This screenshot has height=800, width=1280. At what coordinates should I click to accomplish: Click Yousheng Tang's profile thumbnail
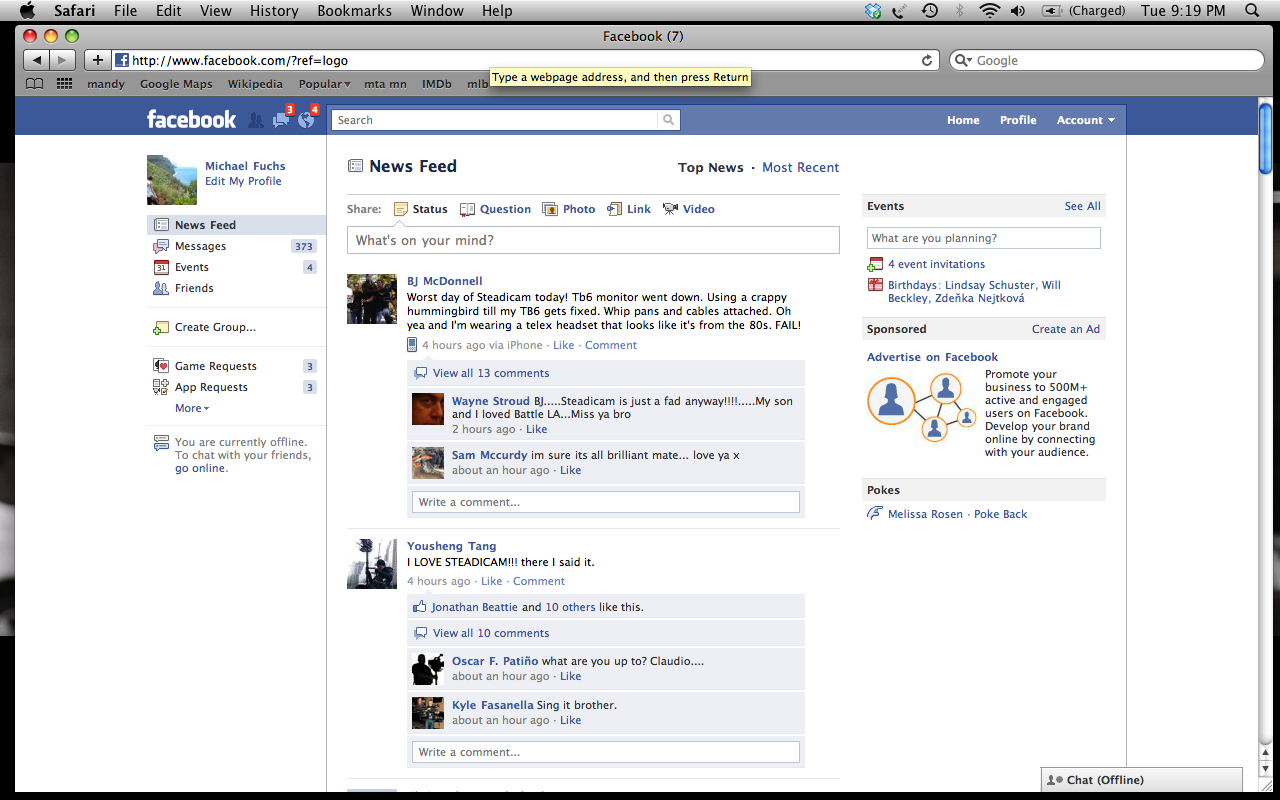coord(372,563)
